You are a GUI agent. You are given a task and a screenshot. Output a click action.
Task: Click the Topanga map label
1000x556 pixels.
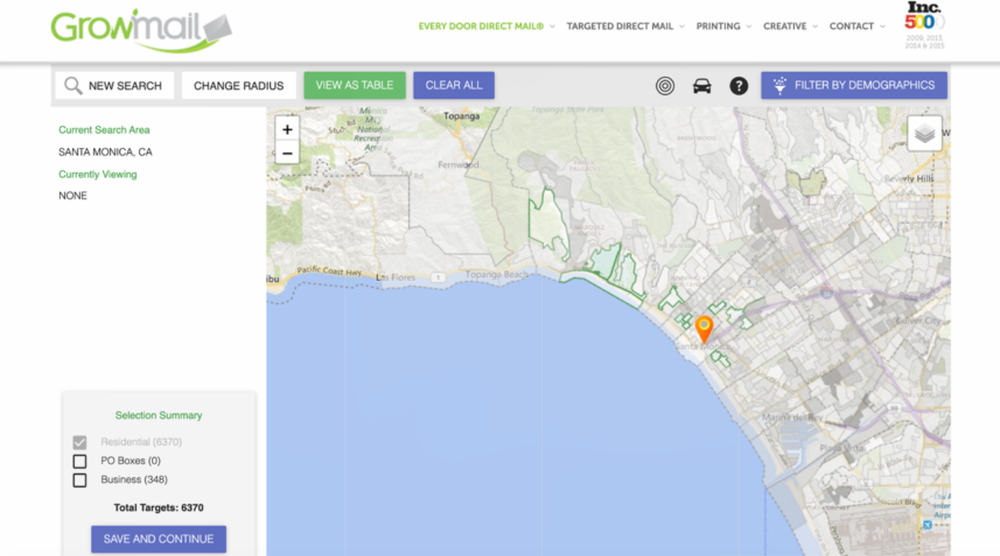[461, 116]
